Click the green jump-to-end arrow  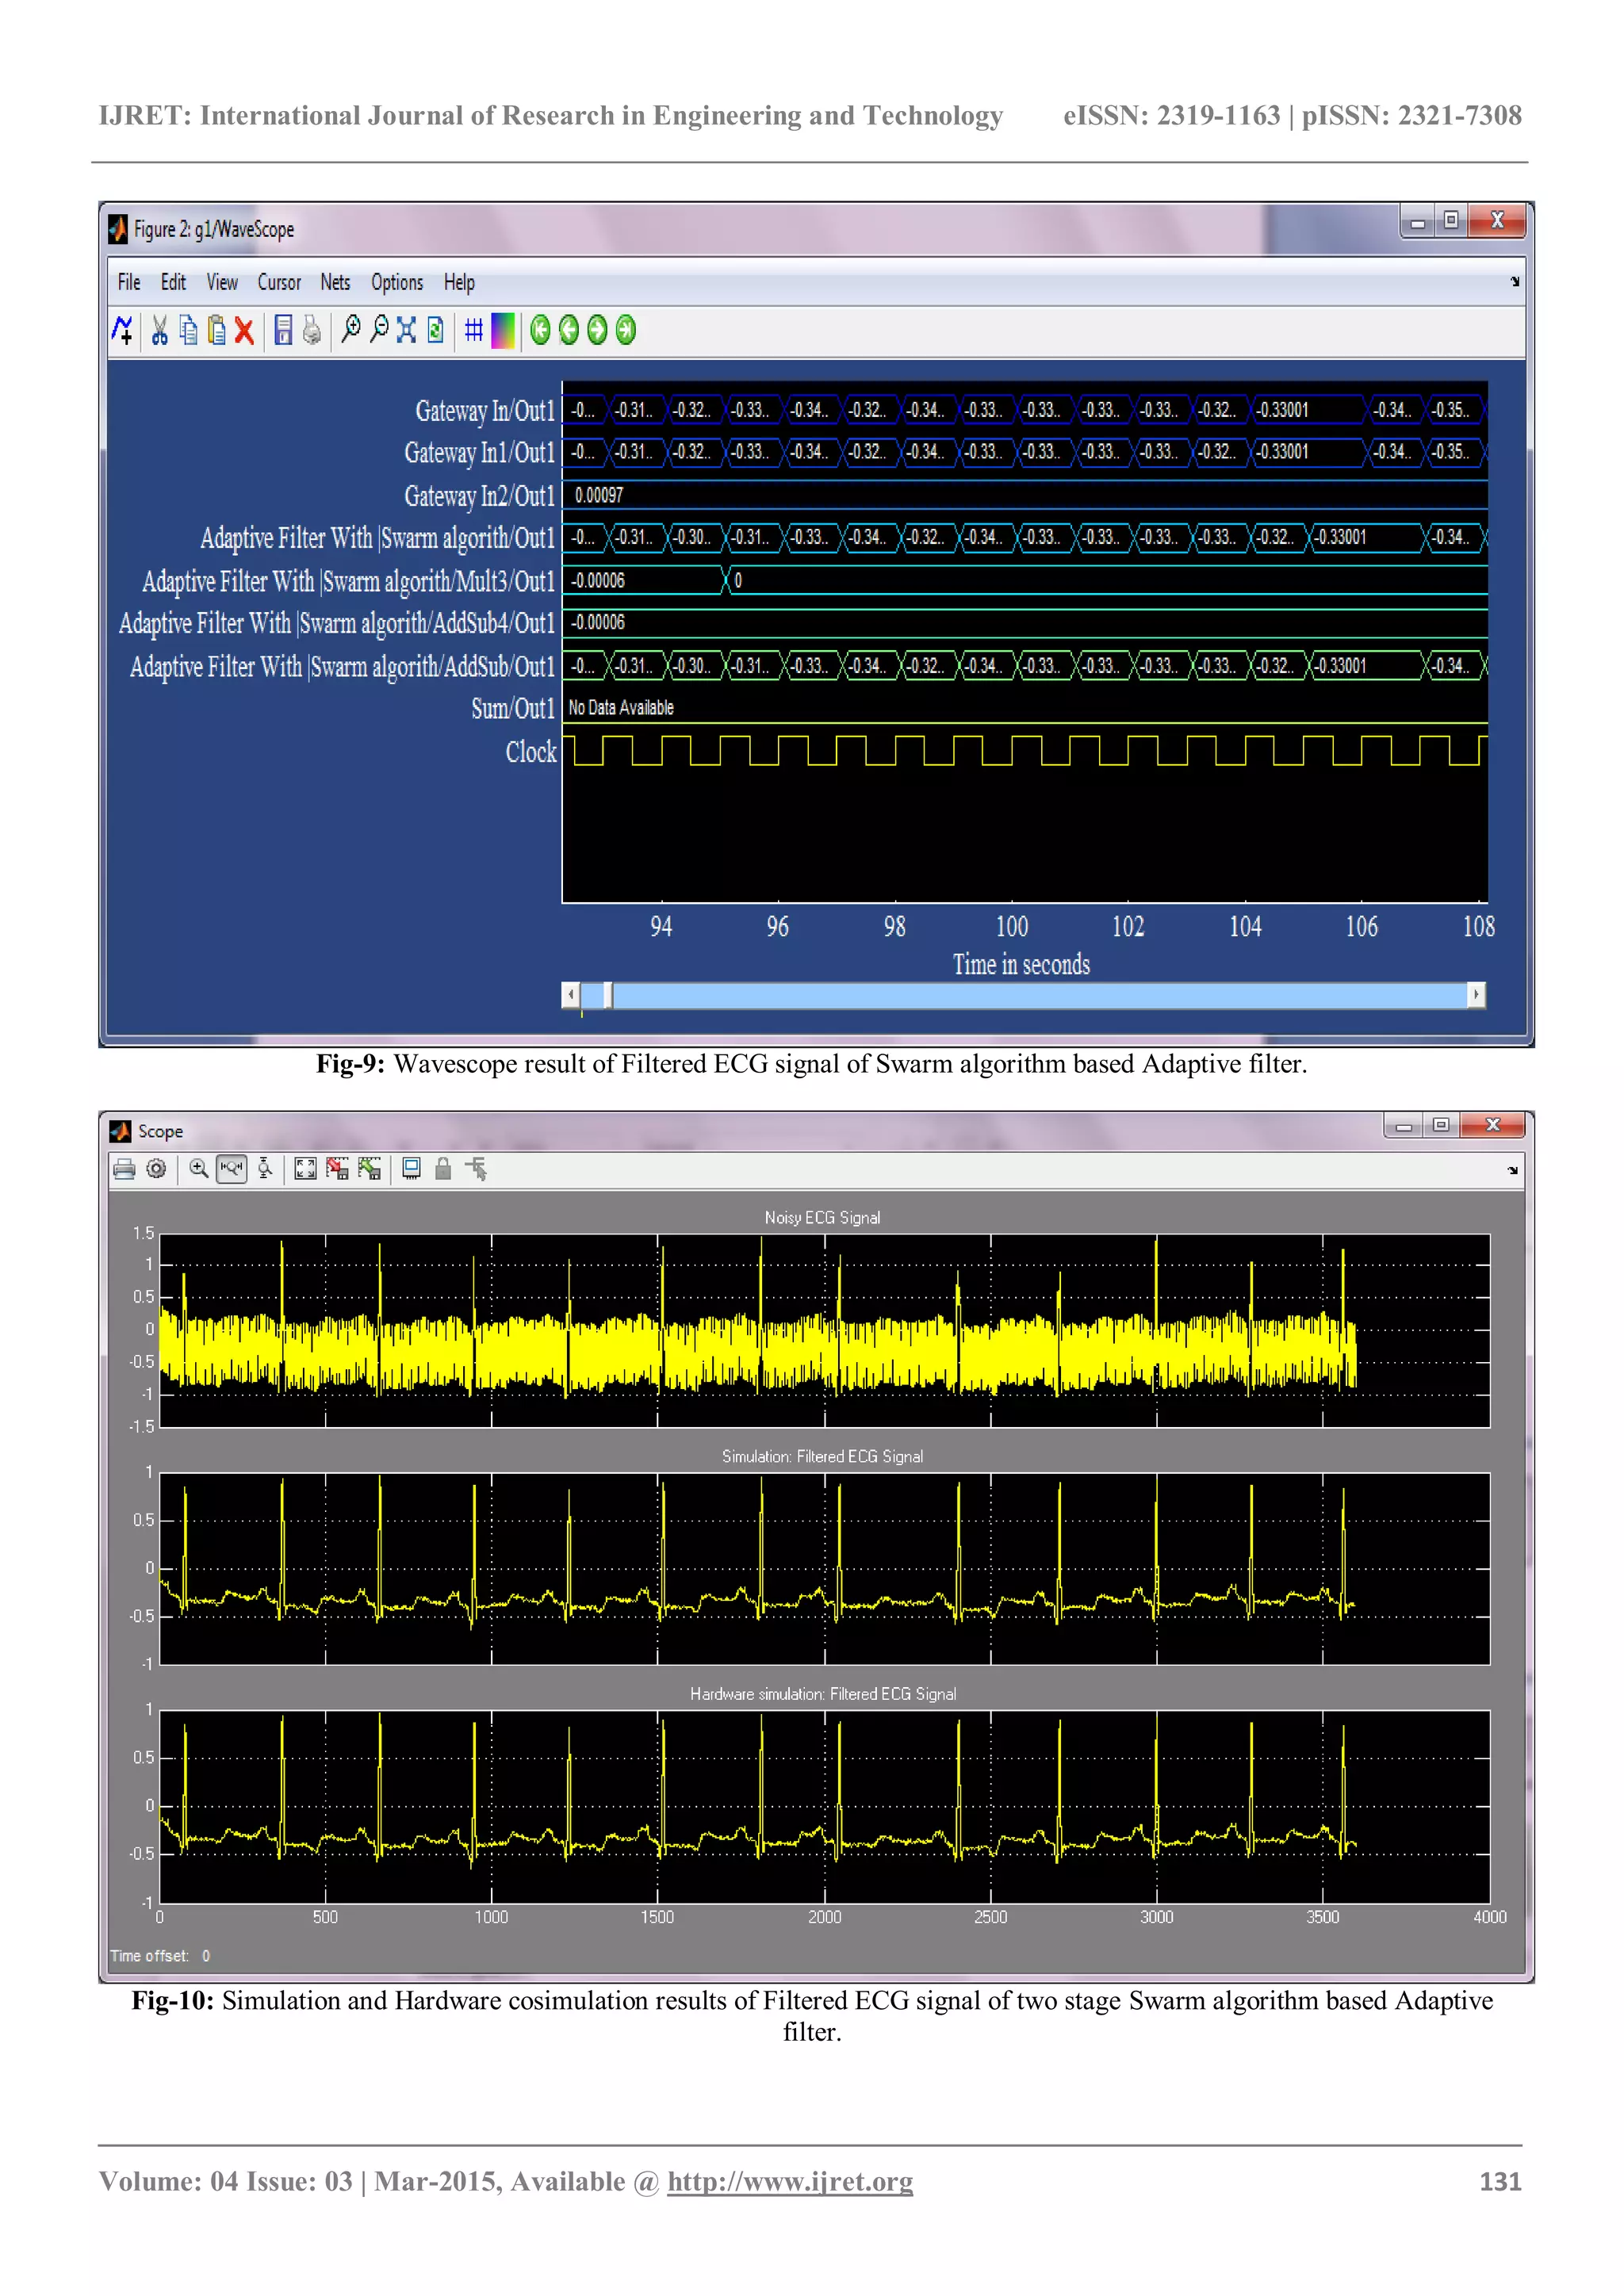[626, 330]
